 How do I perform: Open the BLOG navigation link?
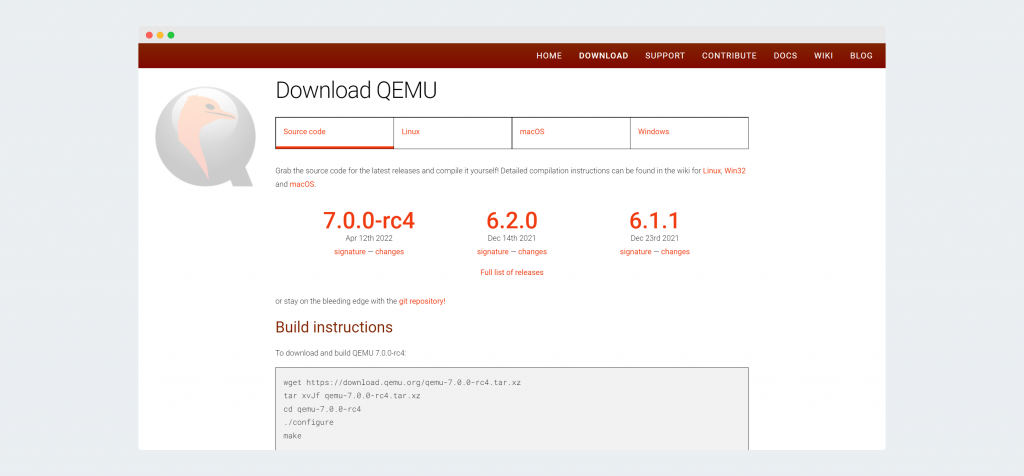click(x=861, y=56)
